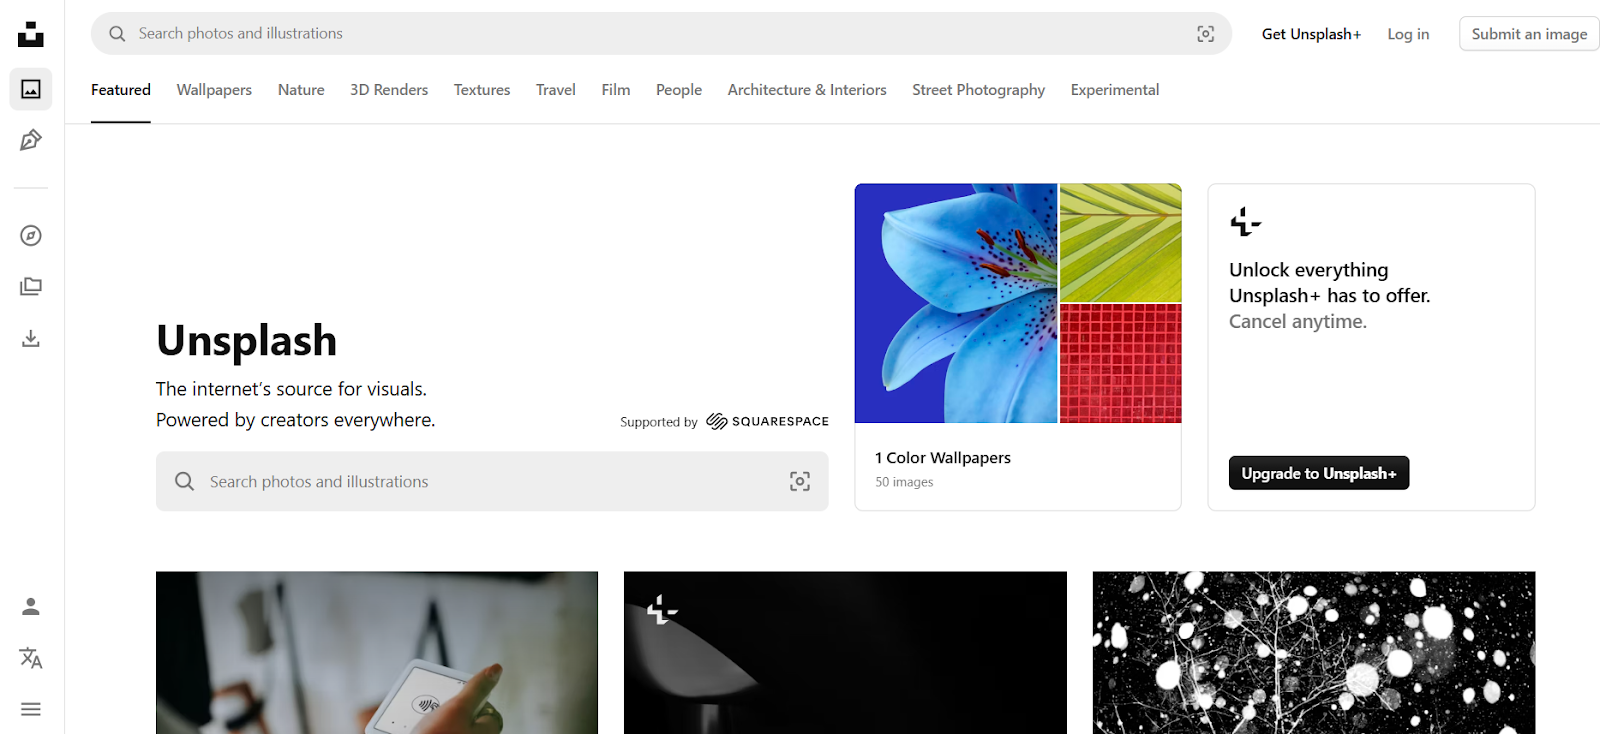Viewport: 1600px width, 734px height.
Task: Open the Explore compass icon
Action: click(x=31, y=236)
